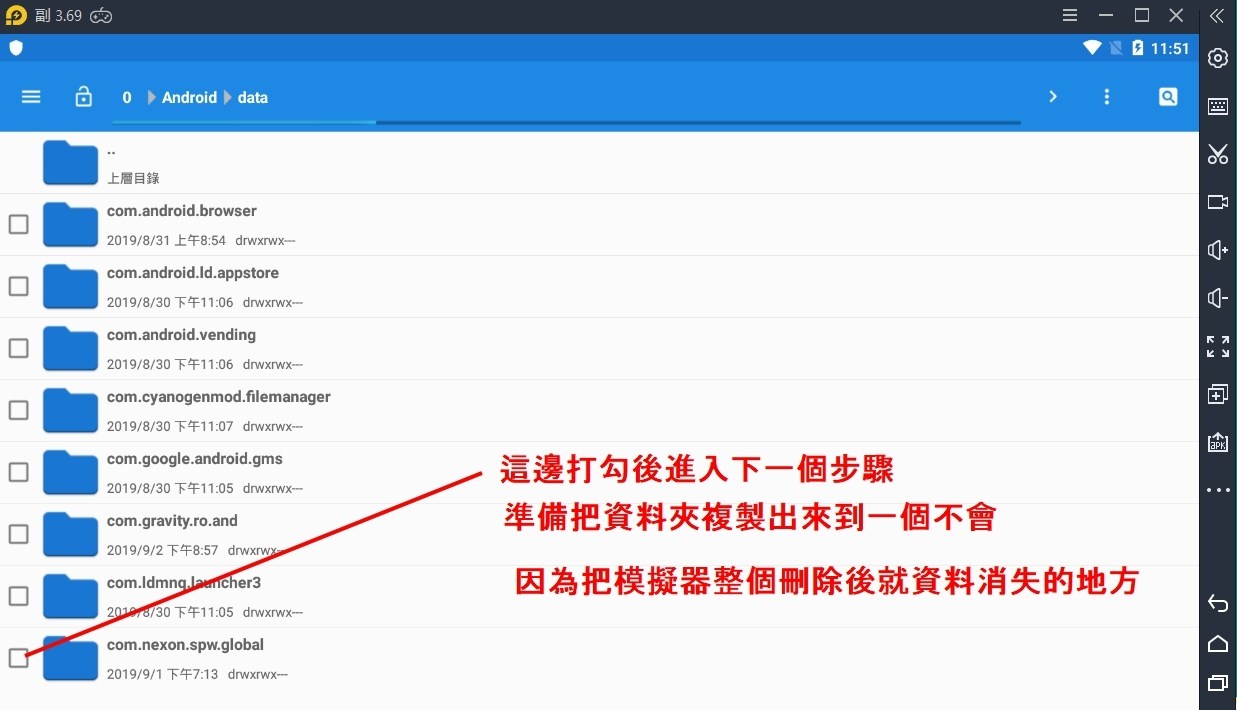Open the three-dot overflow menu
Image resolution: width=1237 pixels, height=710 pixels.
click(1106, 97)
